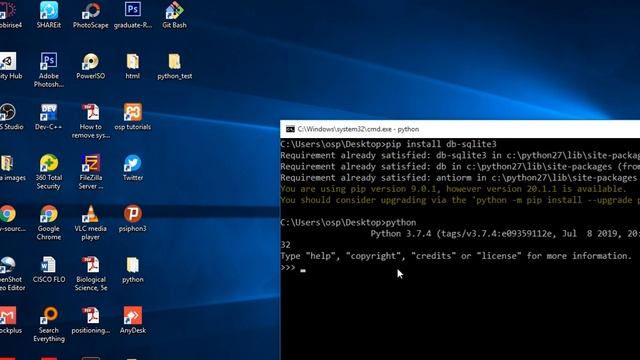
Task: Launch AnyDesk from the desktop
Action: [133, 320]
